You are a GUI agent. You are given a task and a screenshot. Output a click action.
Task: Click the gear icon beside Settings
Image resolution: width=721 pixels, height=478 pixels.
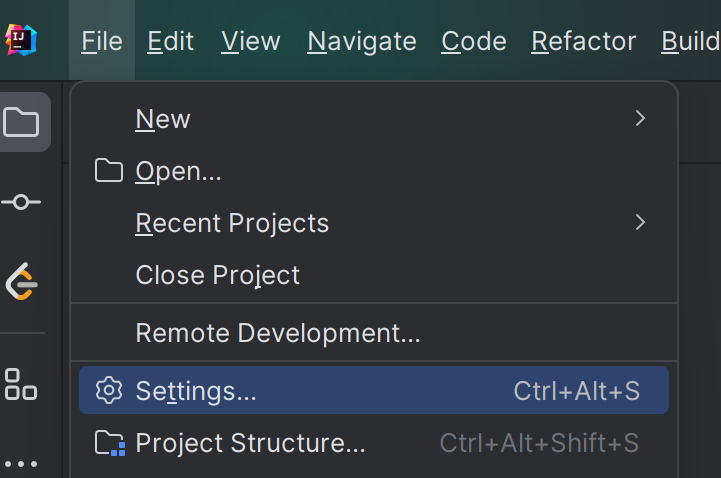click(109, 390)
